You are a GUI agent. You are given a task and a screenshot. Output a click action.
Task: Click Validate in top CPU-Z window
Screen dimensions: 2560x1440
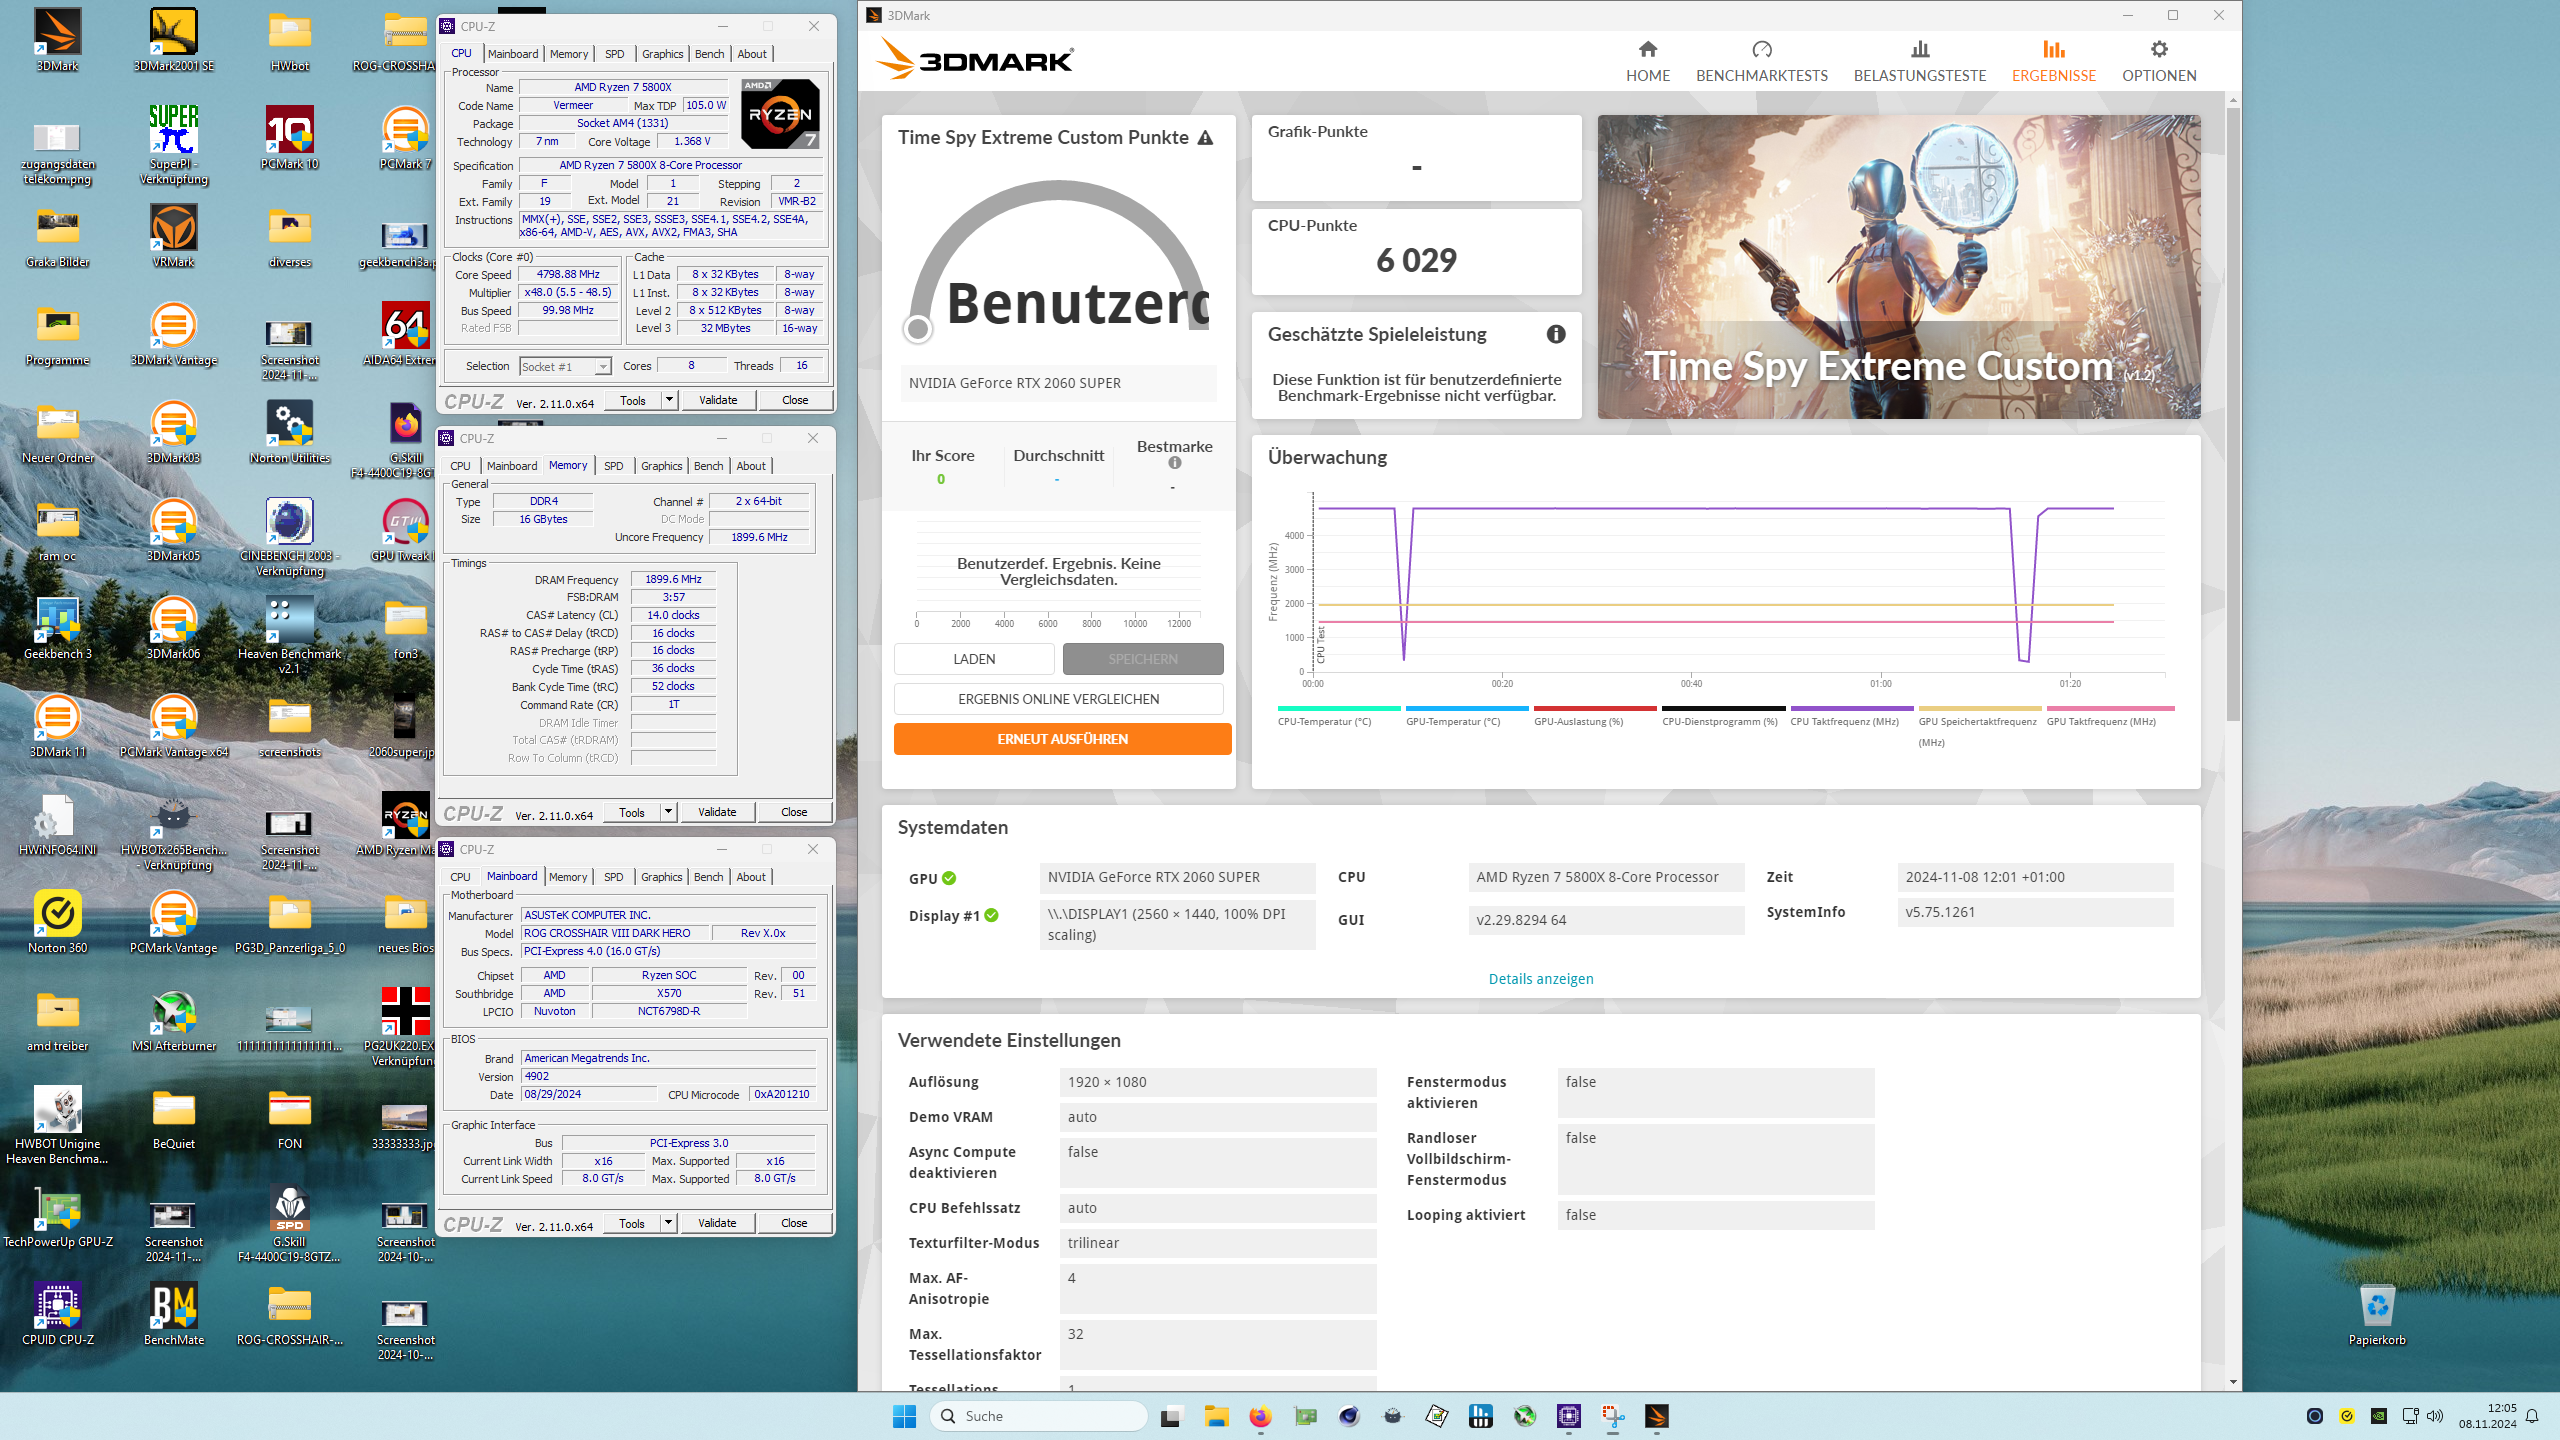pyautogui.click(x=718, y=400)
